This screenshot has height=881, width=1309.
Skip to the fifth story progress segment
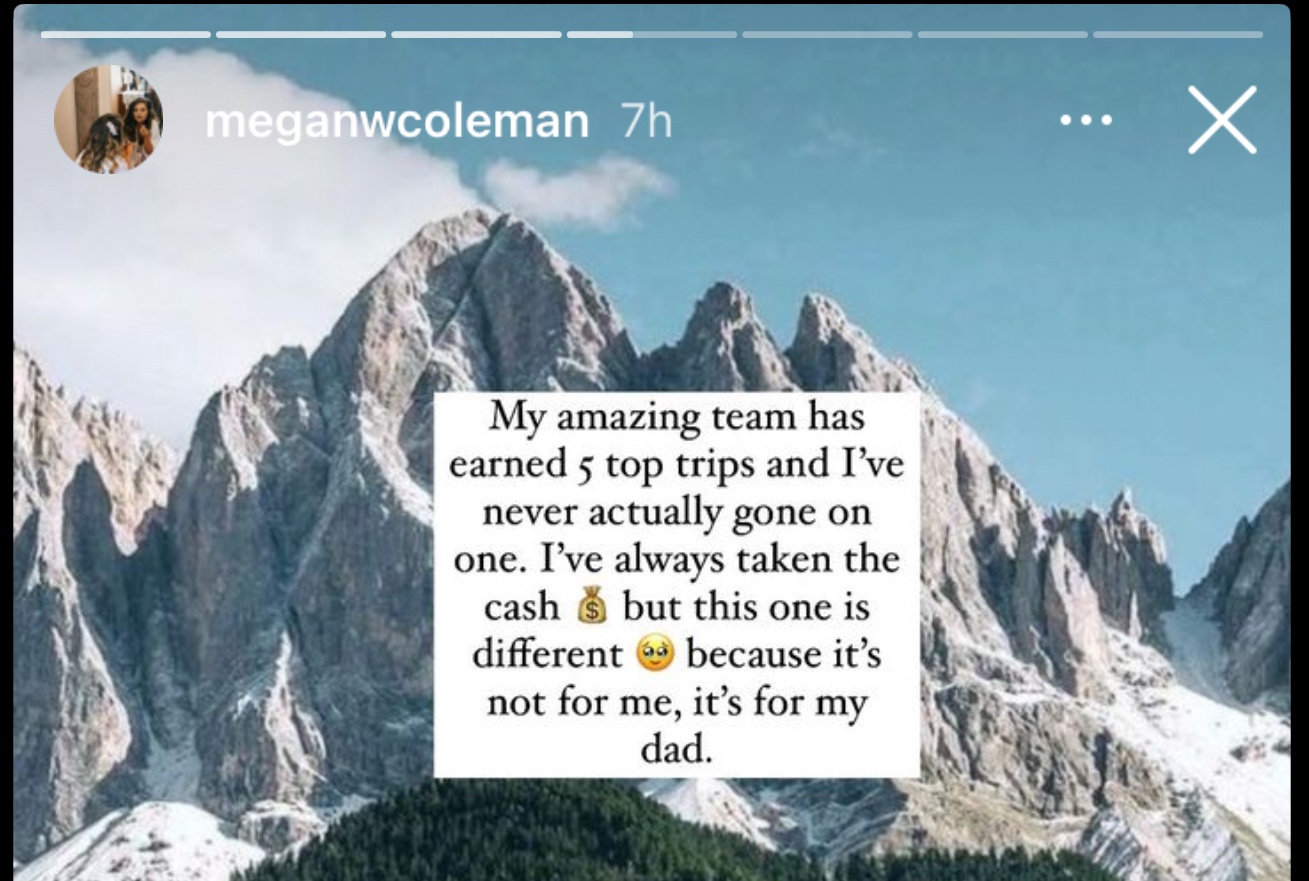[827, 34]
